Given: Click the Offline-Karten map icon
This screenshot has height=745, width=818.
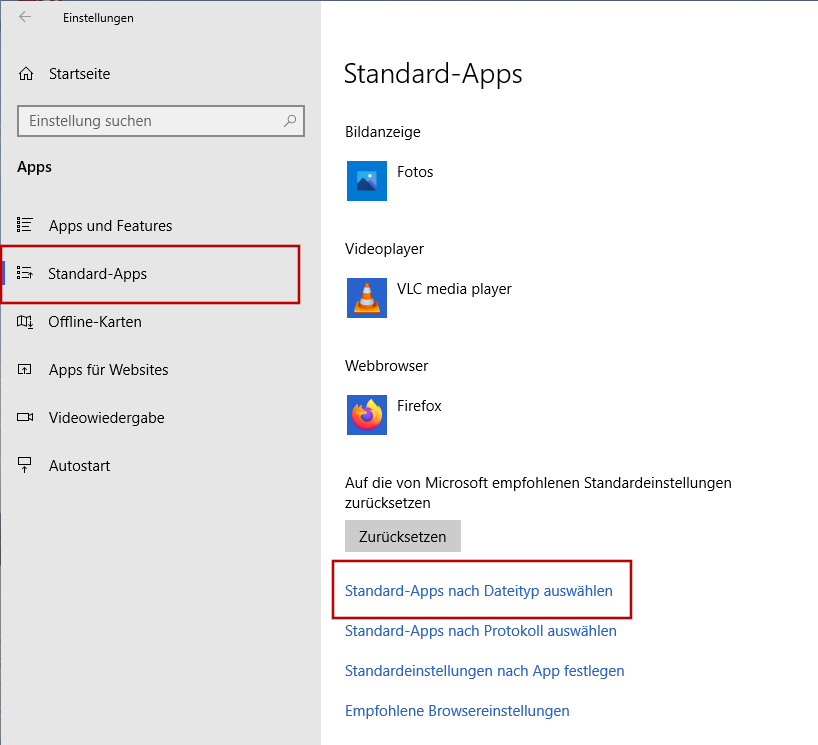Looking at the screenshot, I should point(26,322).
